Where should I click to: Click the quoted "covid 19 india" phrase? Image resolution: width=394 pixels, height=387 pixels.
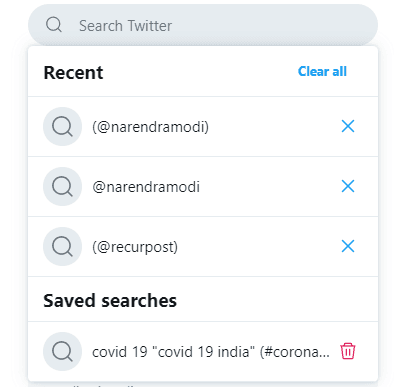tap(203, 352)
